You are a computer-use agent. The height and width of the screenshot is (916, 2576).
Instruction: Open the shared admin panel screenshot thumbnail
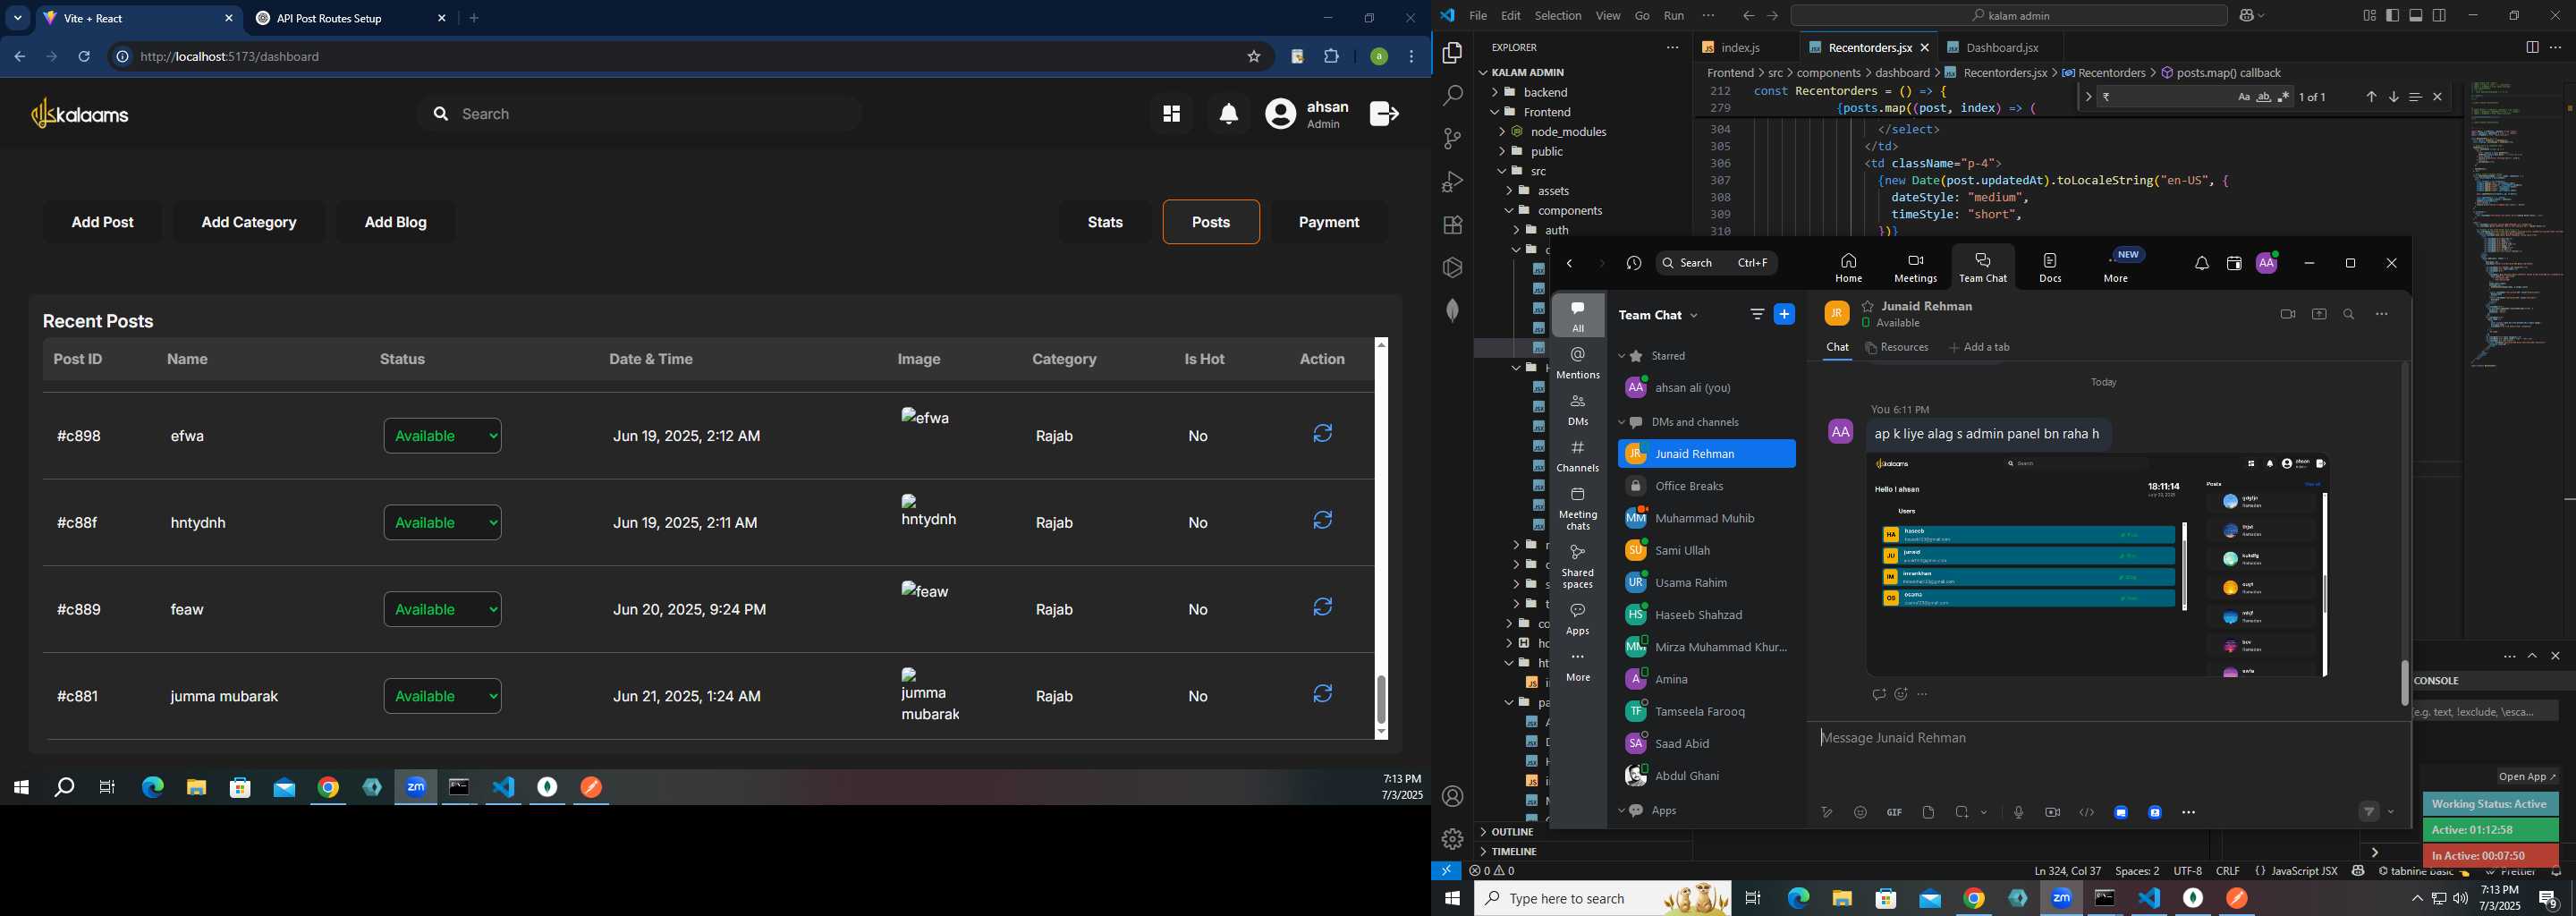coord(2097,565)
